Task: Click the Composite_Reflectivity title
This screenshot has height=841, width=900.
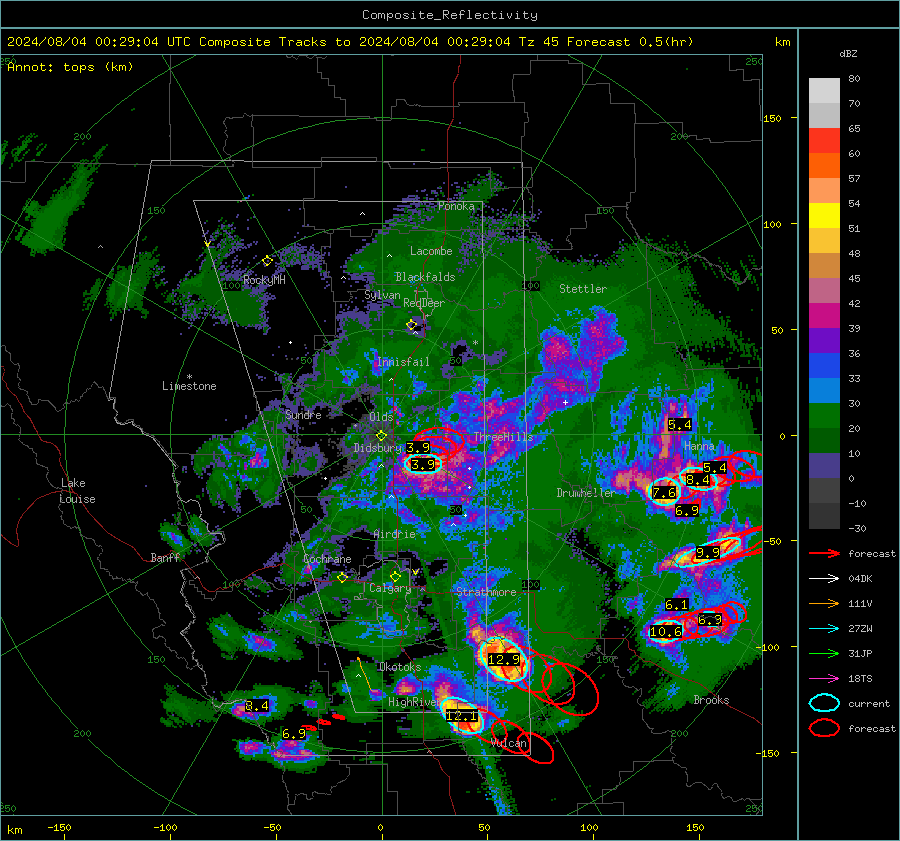Action: click(449, 15)
